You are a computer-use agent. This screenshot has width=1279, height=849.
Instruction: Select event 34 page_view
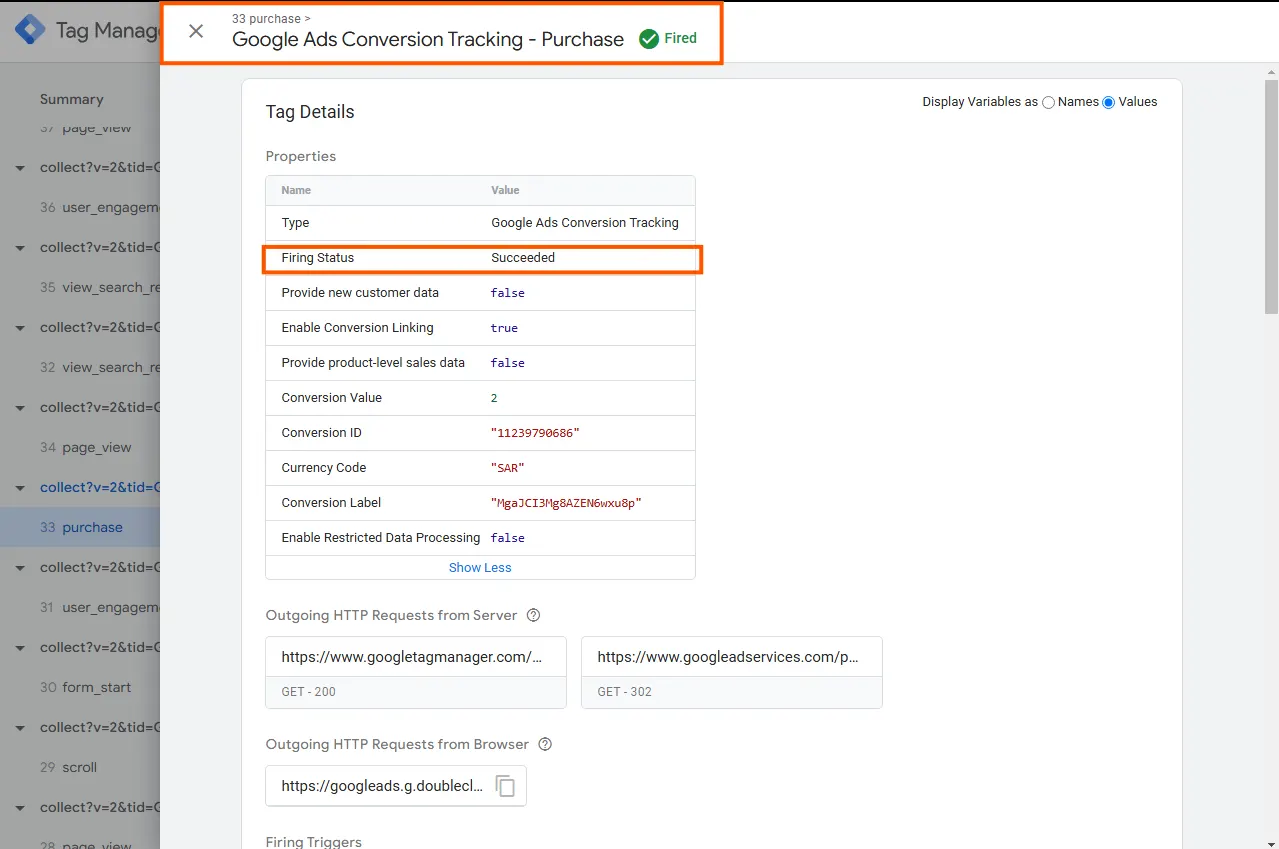(80, 447)
